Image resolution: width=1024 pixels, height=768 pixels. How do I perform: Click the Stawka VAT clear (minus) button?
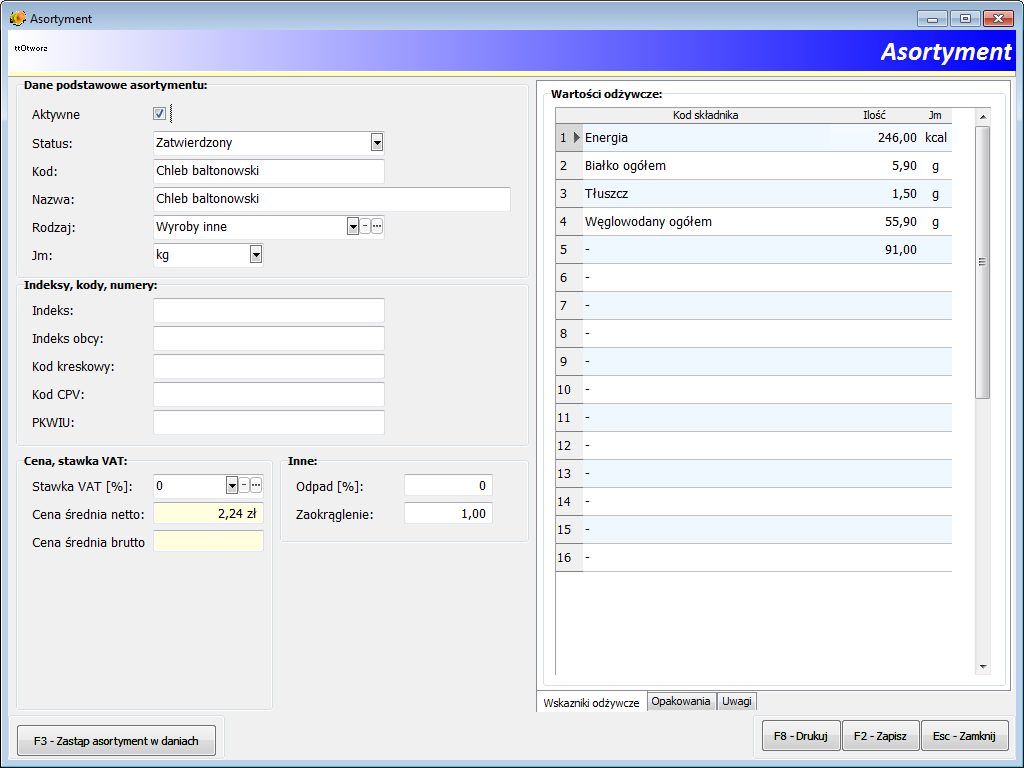pyautogui.click(x=244, y=485)
